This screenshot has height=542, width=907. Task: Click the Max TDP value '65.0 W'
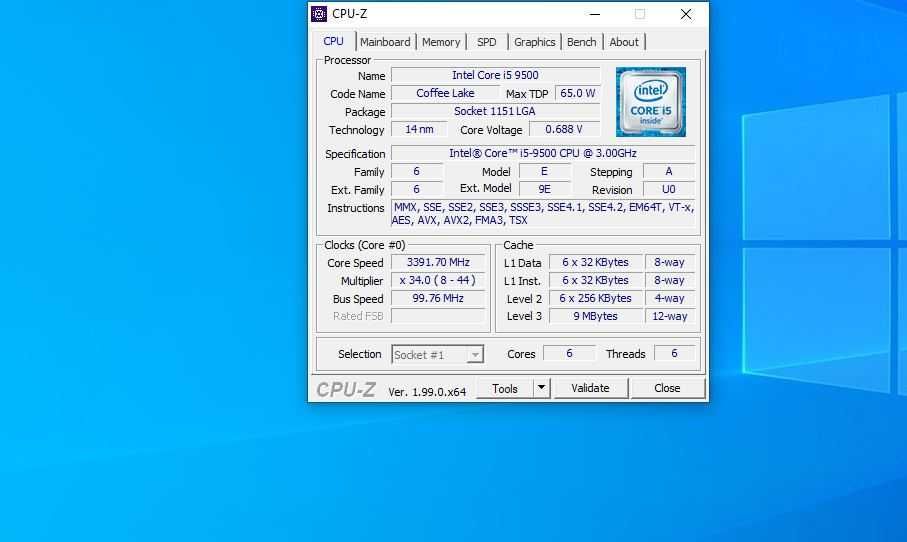point(577,93)
